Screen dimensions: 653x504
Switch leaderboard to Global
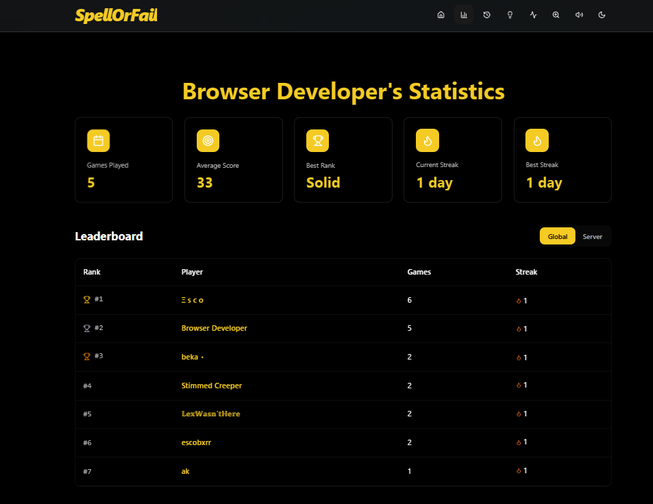point(557,236)
